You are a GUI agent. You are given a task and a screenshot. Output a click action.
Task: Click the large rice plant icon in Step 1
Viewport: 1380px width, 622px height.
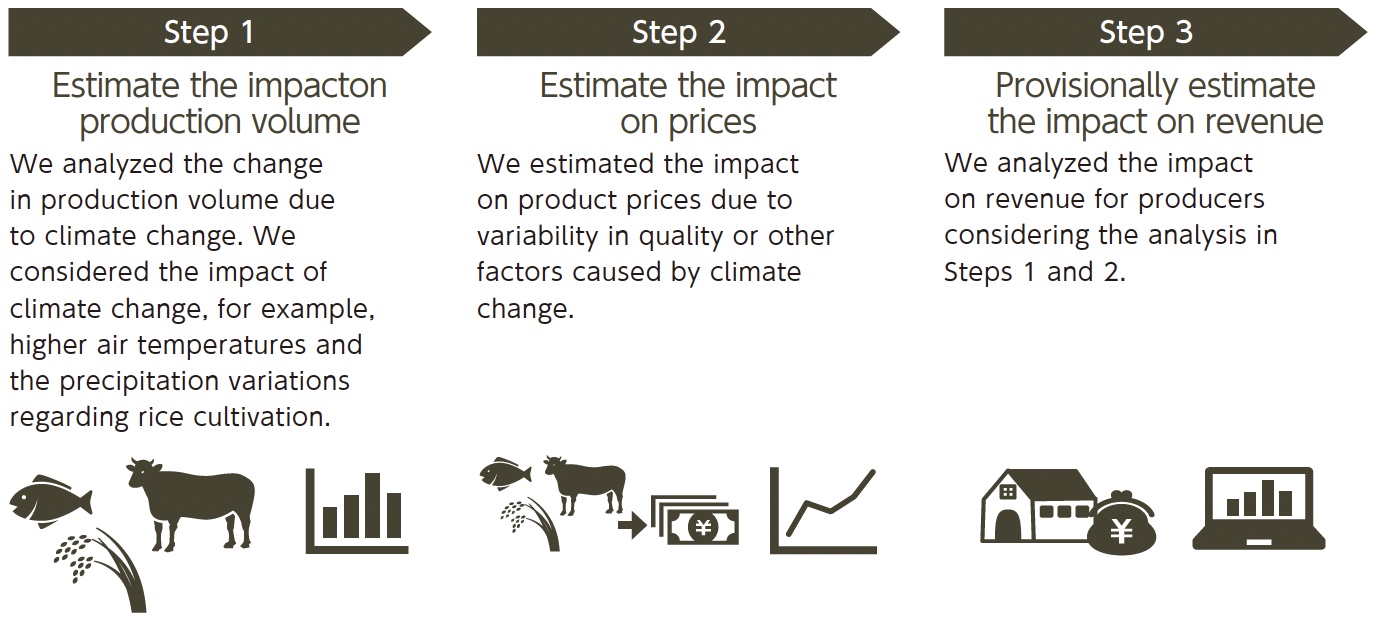[105, 570]
